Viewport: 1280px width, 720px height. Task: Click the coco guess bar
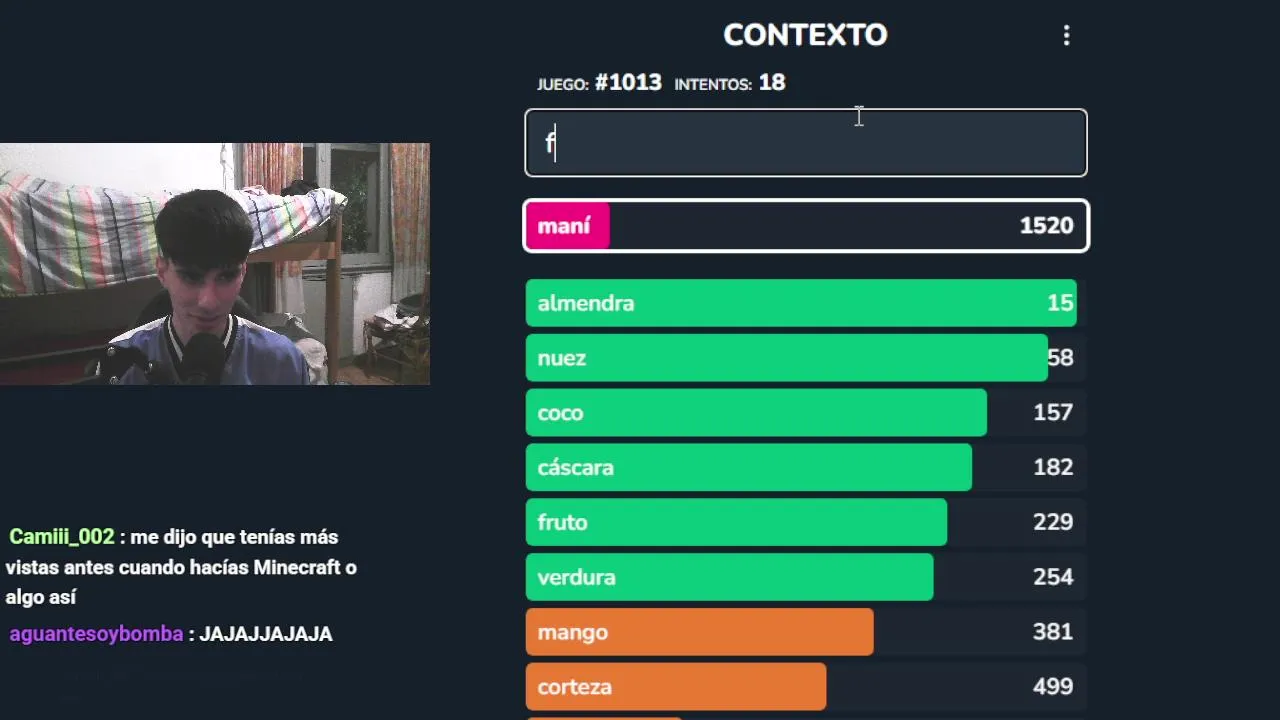(756, 413)
